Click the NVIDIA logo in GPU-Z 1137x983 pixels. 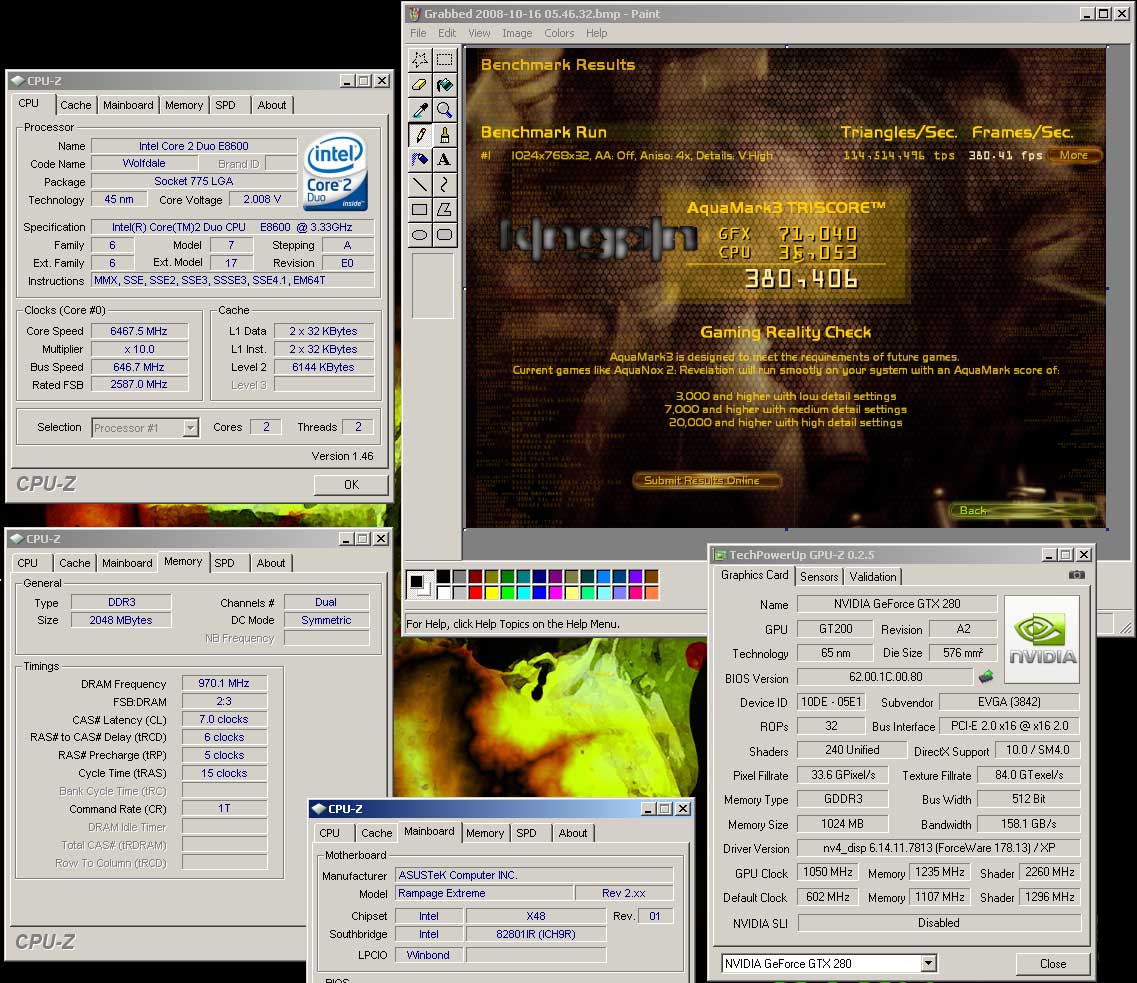1042,639
